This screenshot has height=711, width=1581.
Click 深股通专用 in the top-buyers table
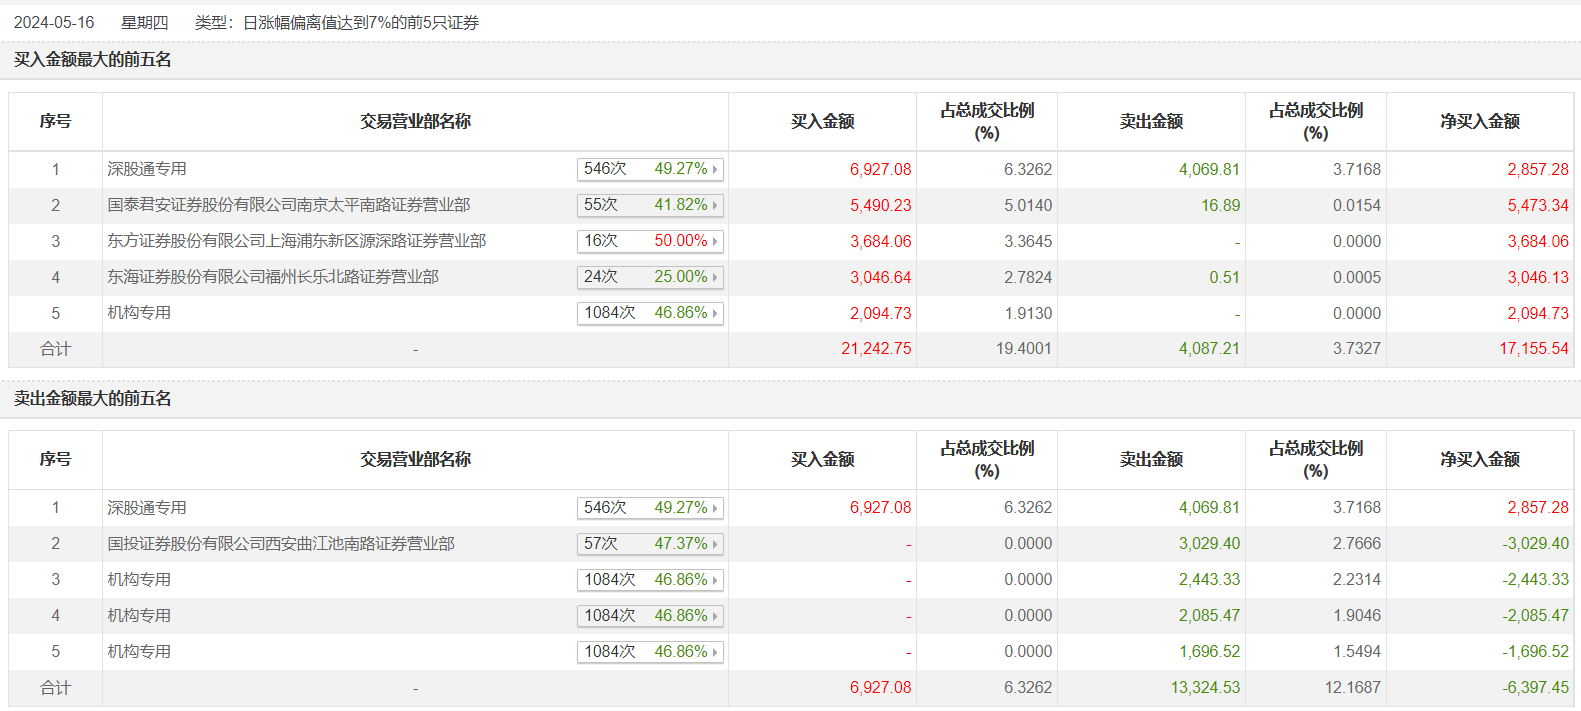pos(147,169)
